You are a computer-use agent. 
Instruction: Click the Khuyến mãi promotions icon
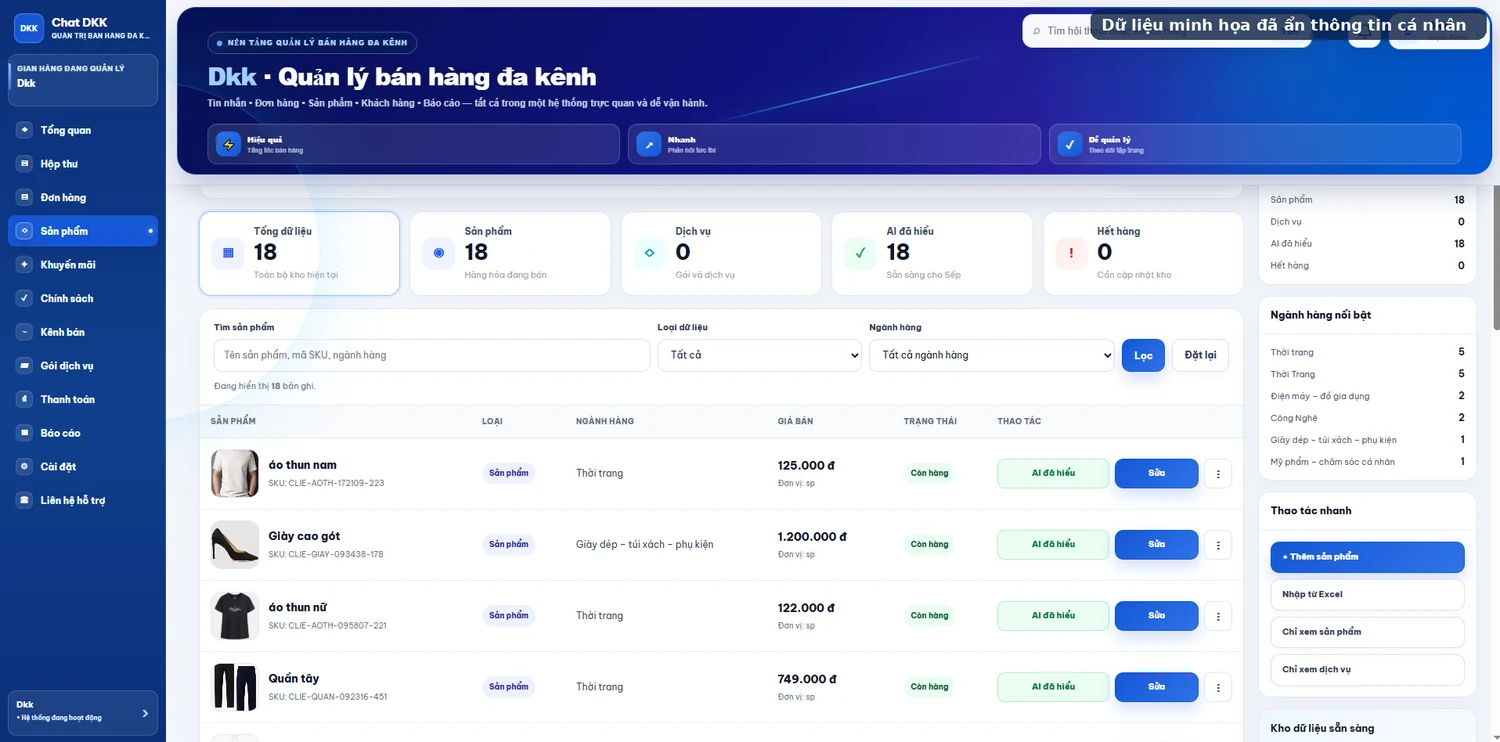click(24, 265)
